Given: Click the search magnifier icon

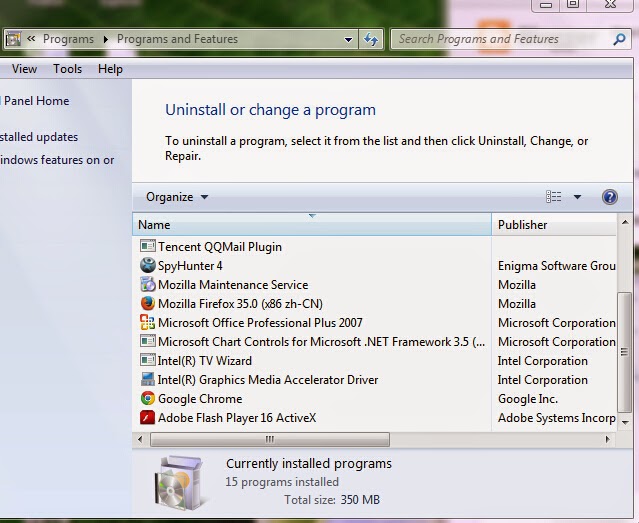Looking at the screenshot, I should pos(619,39).
